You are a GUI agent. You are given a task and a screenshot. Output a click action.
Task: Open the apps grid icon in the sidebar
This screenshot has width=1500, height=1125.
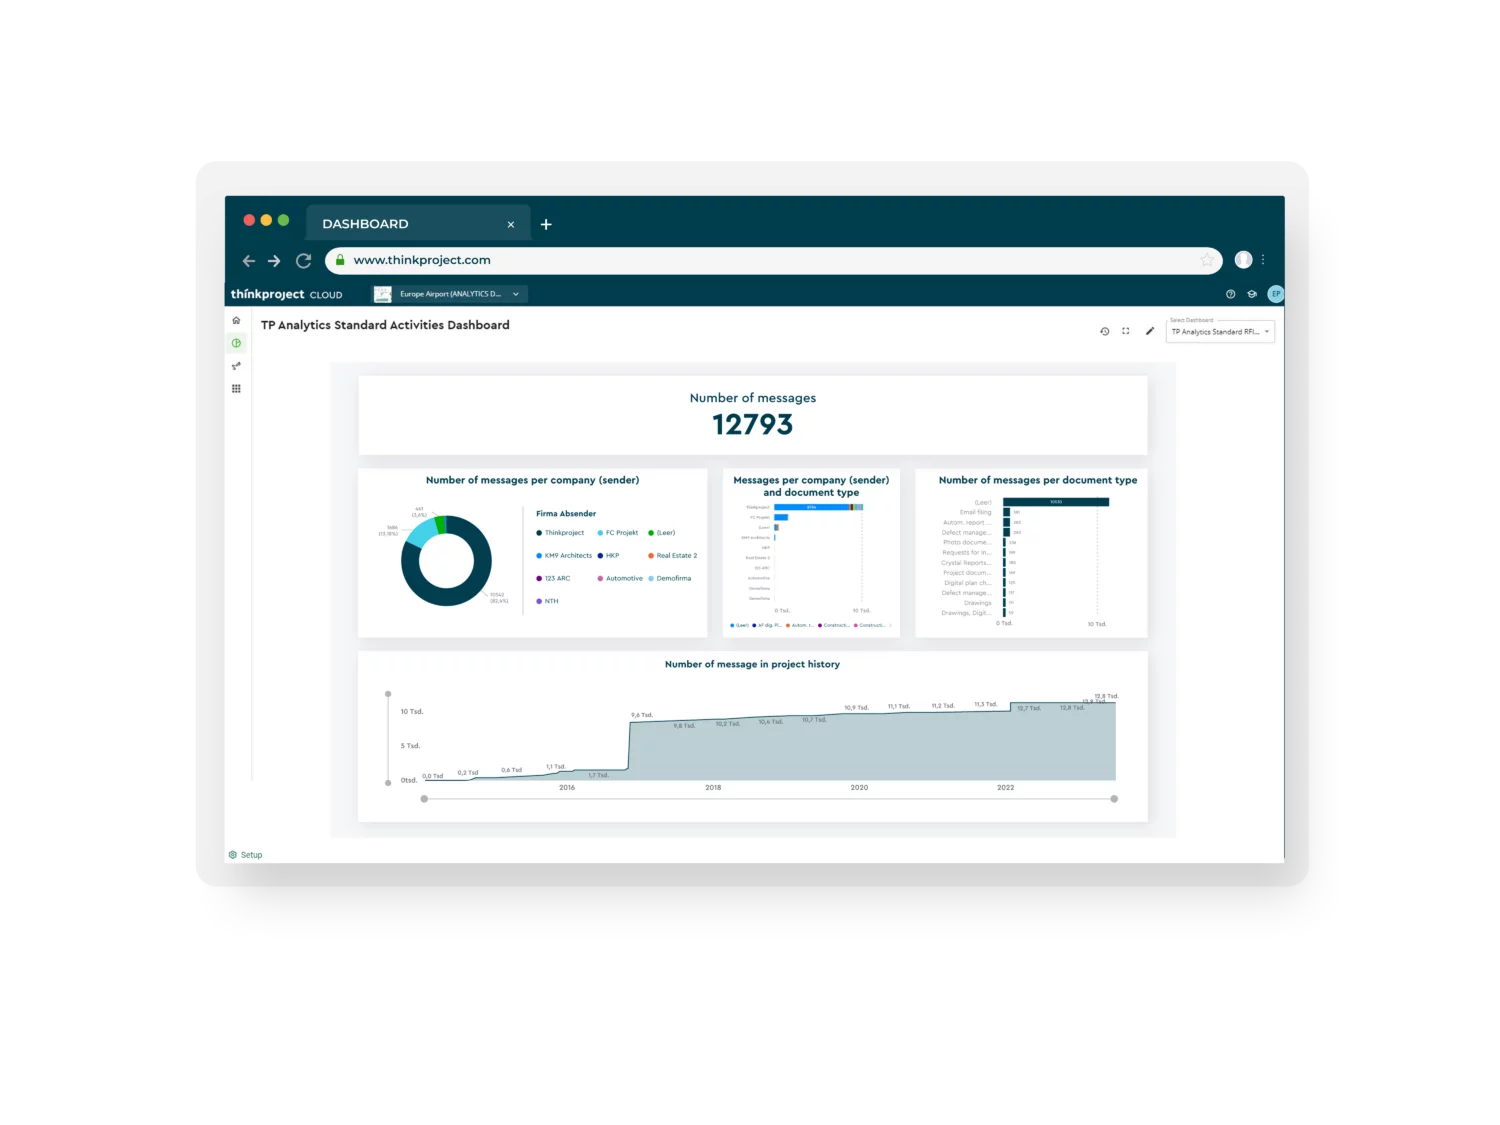[x=236, y=389]
